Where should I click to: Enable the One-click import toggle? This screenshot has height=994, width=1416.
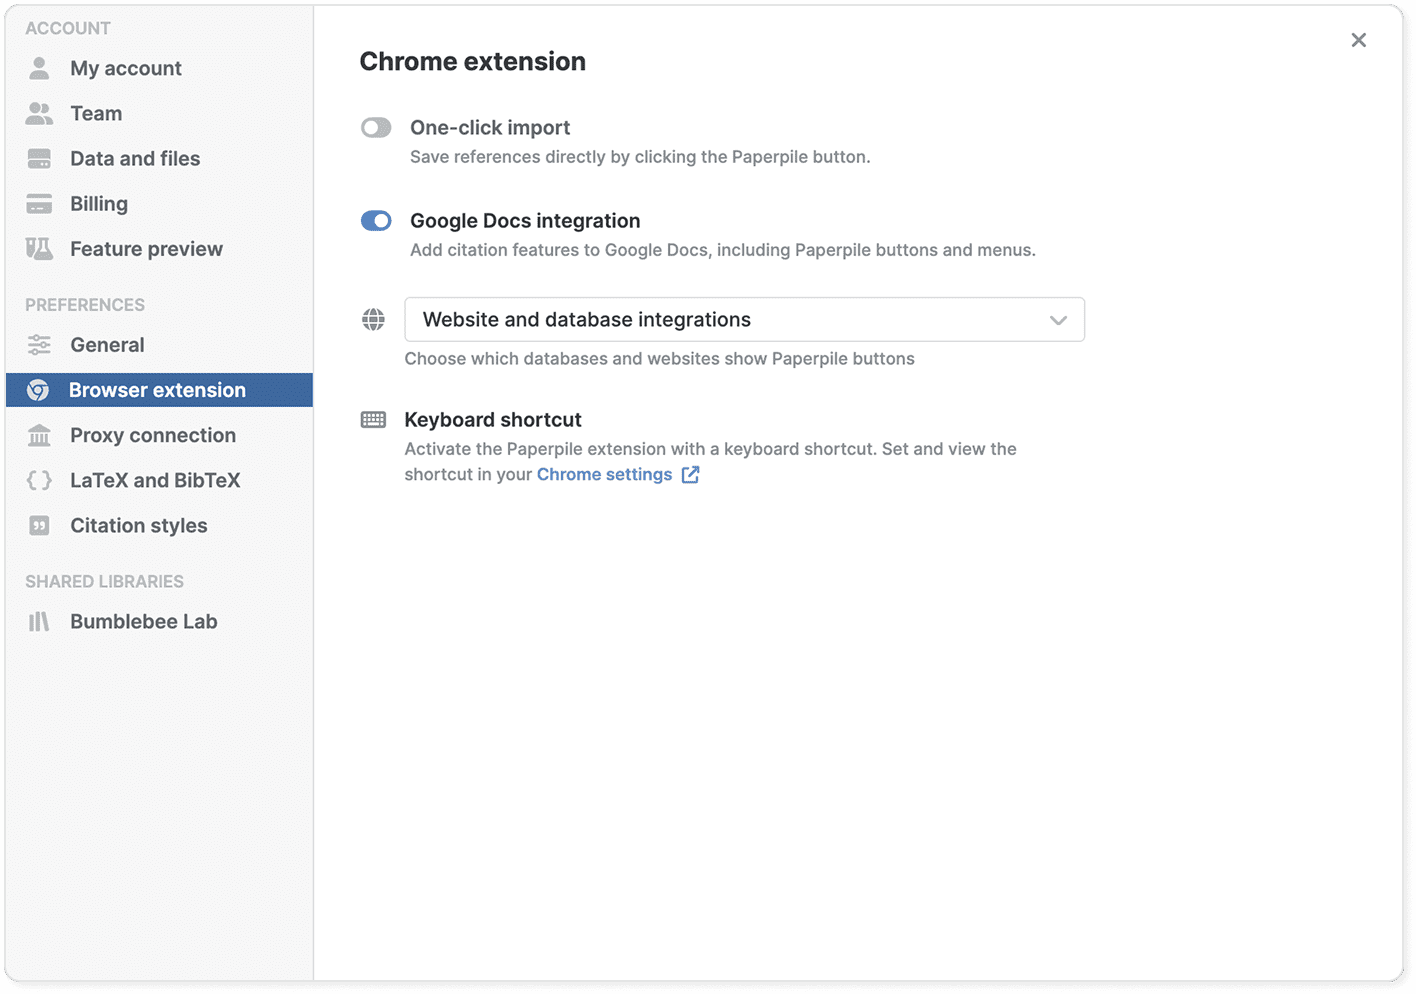376,128
